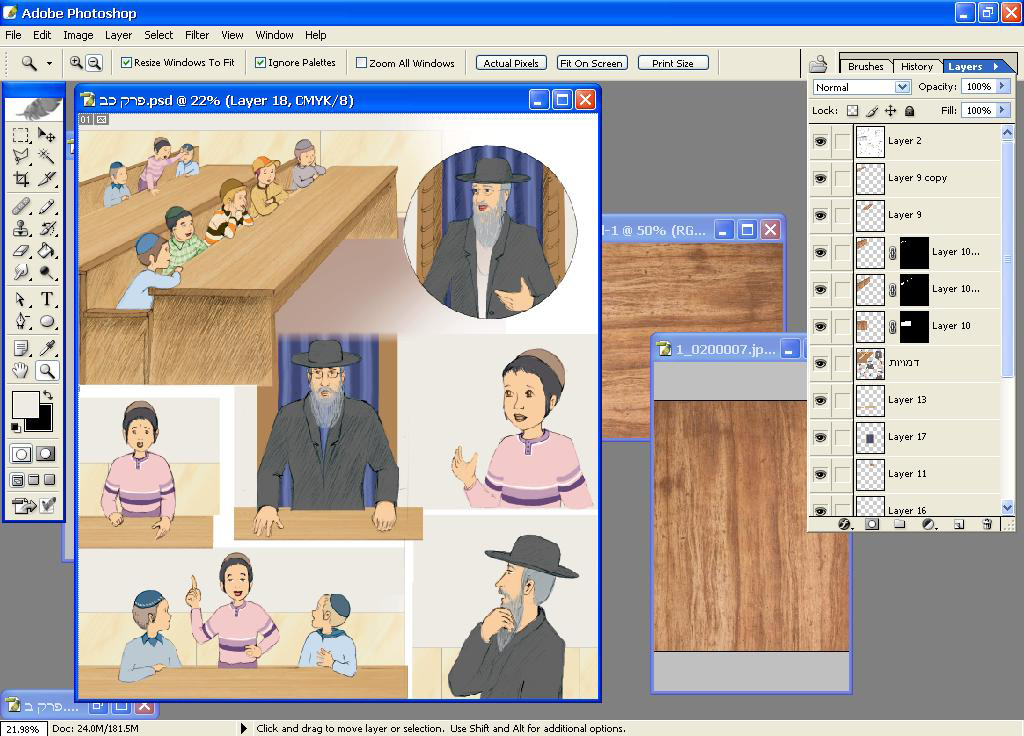This screenshot has width=1024, height=736.
Task: Select the Magic Wand tool
Action: pyautogui.click(x=46, y=157)
